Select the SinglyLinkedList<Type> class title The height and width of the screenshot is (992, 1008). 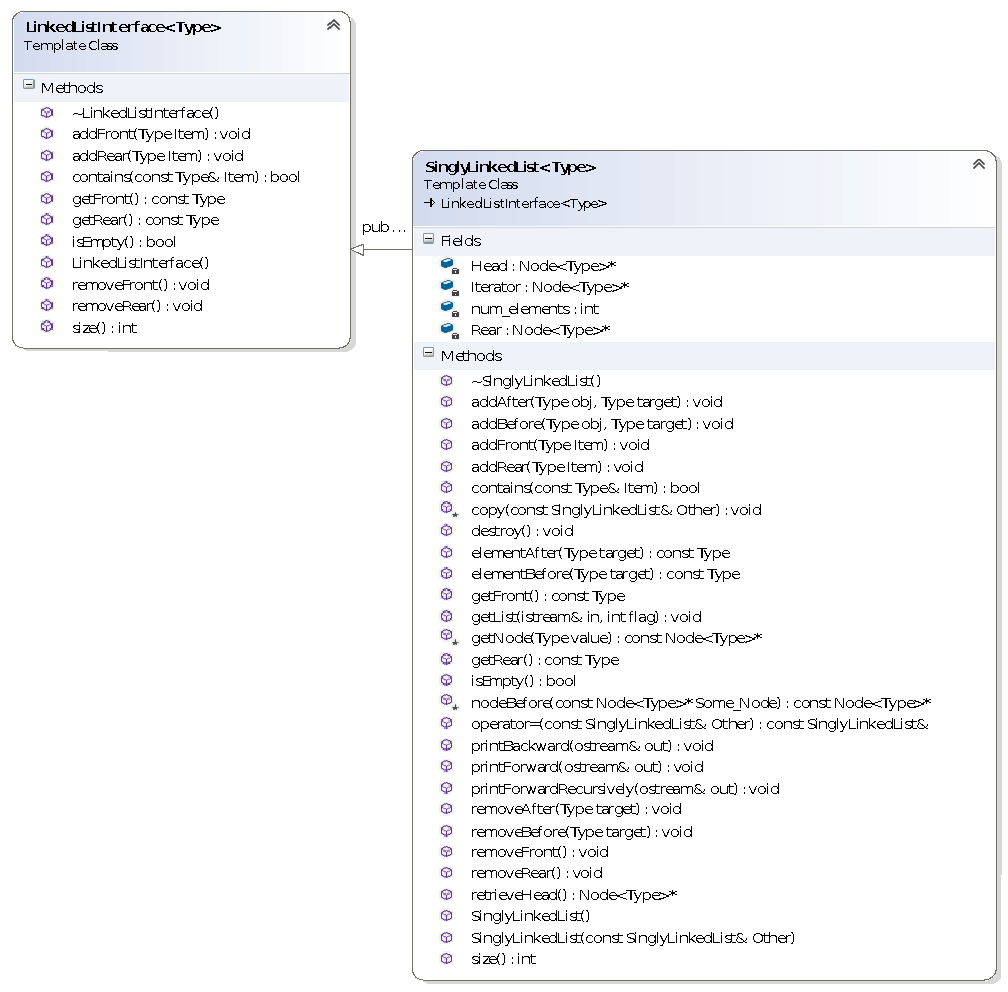pyautogui.click(x=510, y=167)
